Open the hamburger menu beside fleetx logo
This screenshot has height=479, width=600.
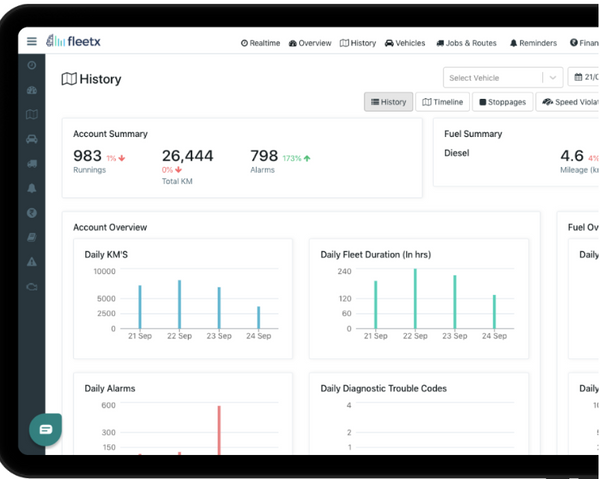32,42
